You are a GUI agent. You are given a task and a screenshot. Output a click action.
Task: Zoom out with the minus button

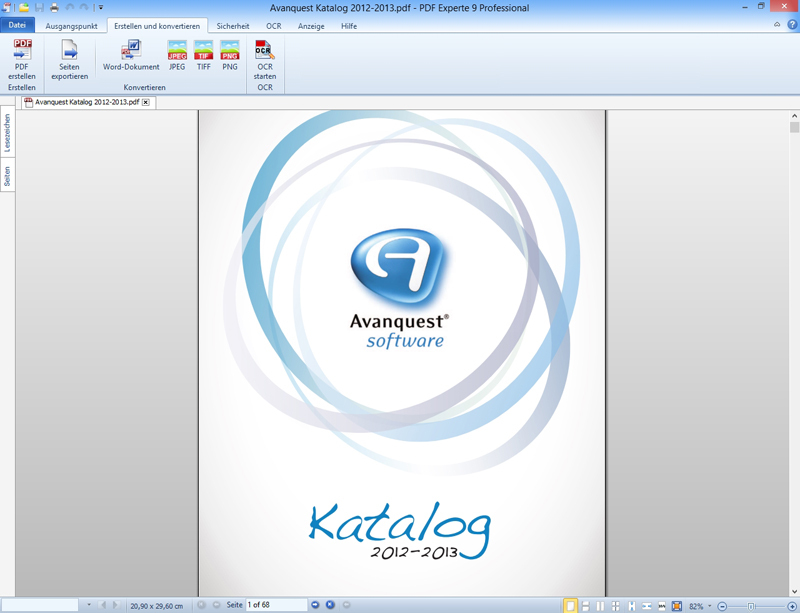[722, 606]
